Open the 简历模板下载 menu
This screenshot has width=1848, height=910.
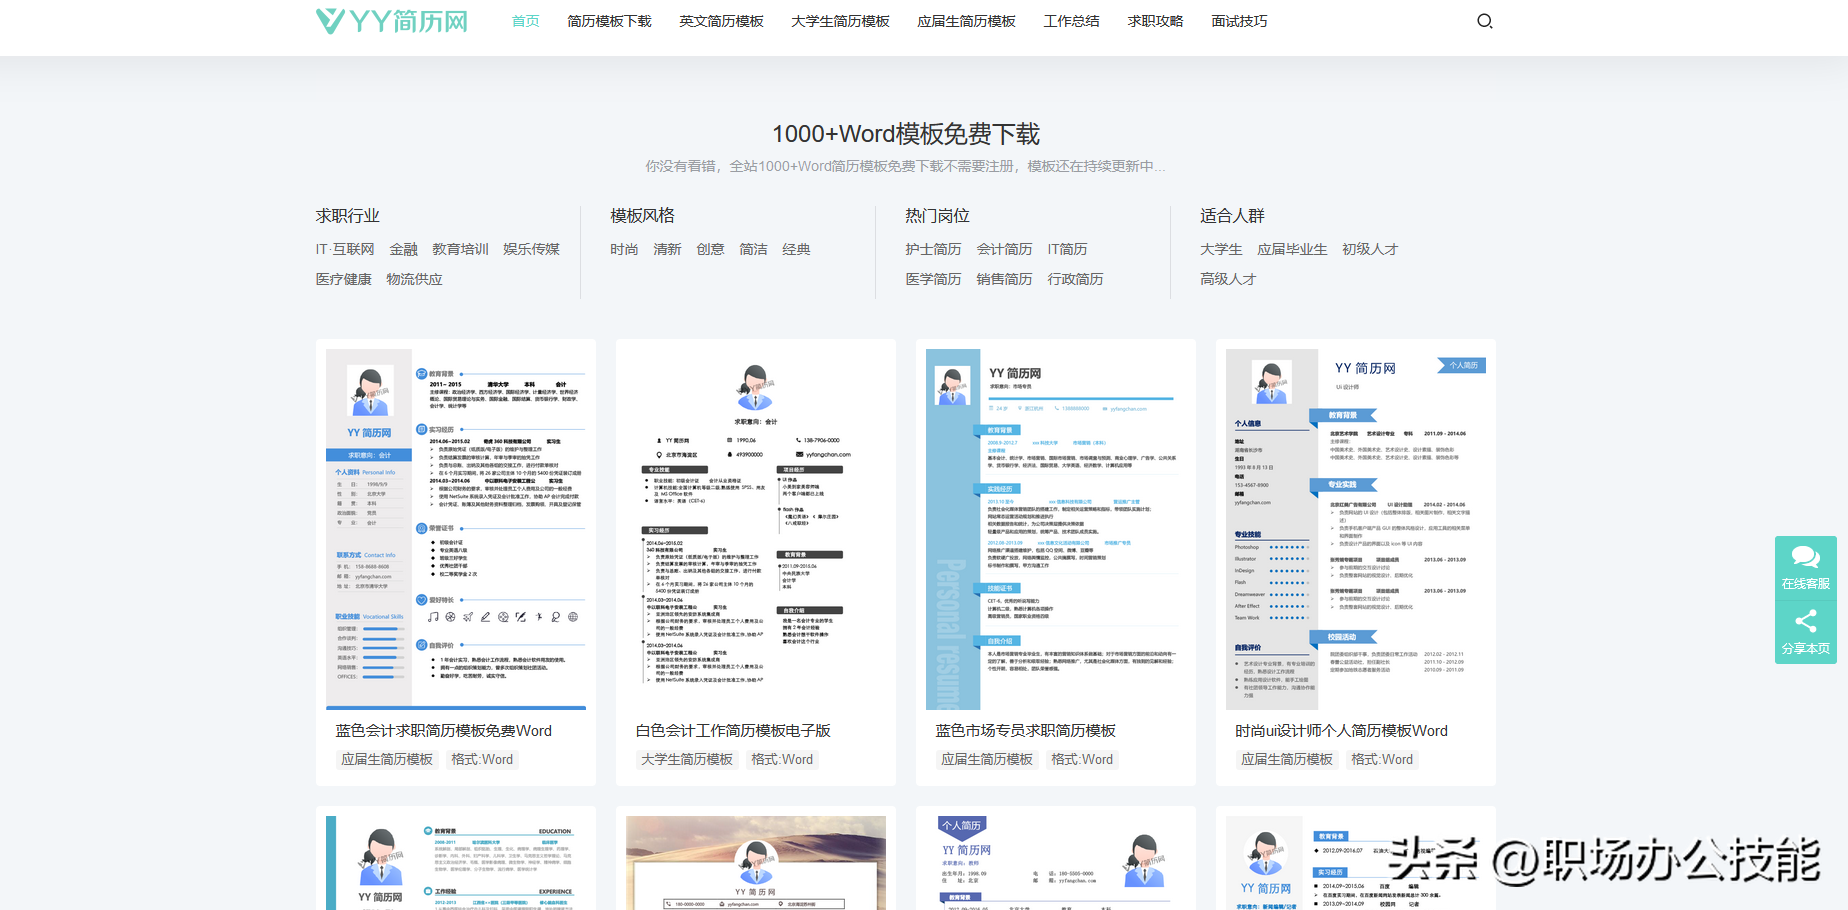coord(609,21)
